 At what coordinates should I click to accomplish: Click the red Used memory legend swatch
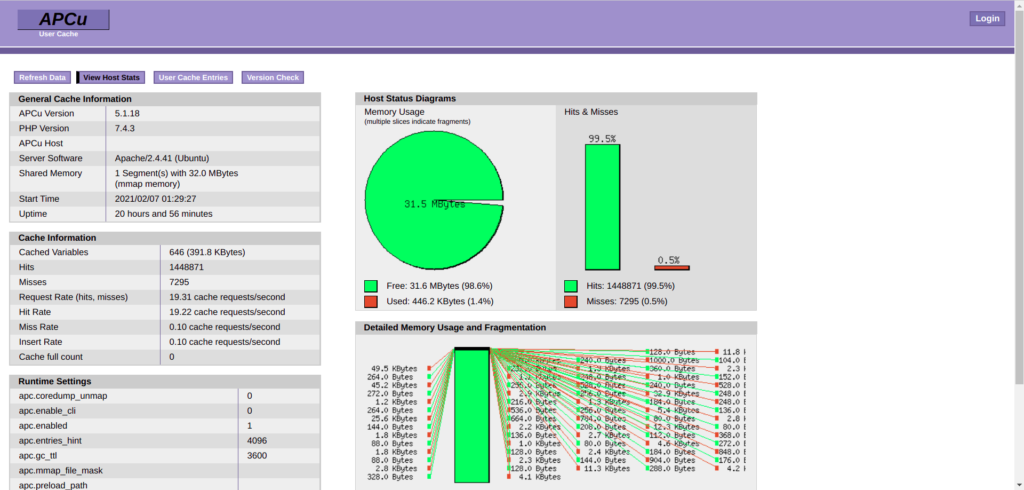tap(371, 301)
